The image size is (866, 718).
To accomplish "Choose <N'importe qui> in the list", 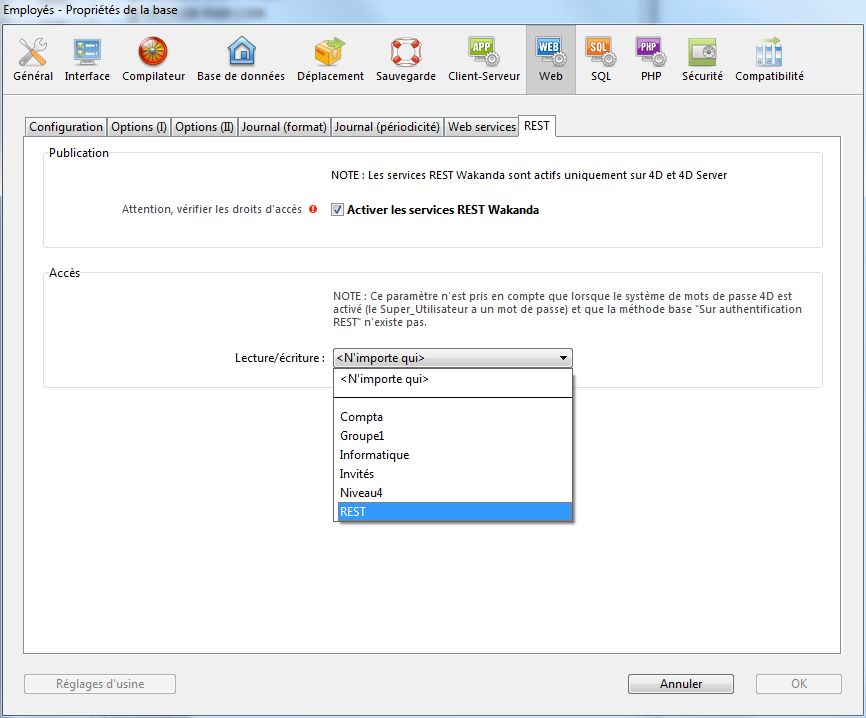I will (x=455, y=379).
